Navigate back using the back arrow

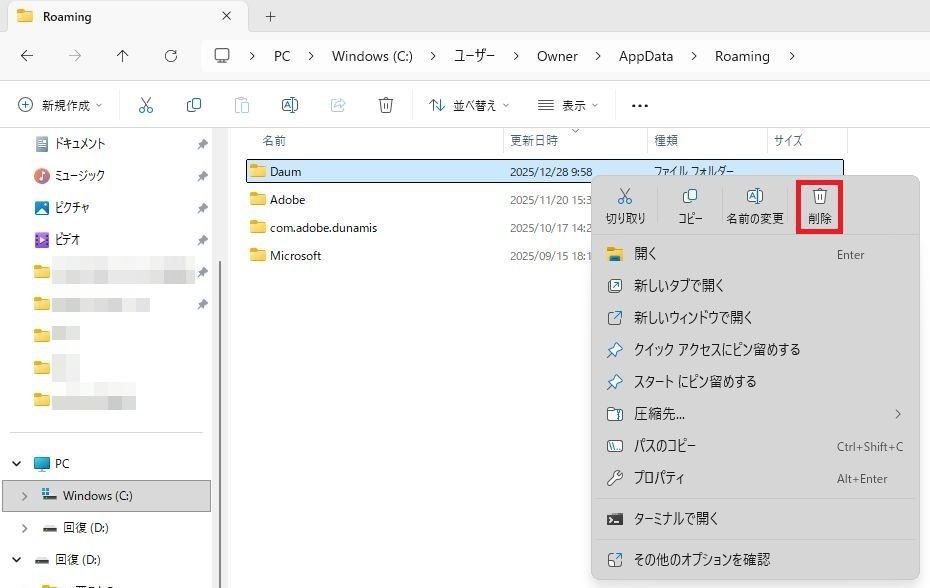click(x=27, y=56)
